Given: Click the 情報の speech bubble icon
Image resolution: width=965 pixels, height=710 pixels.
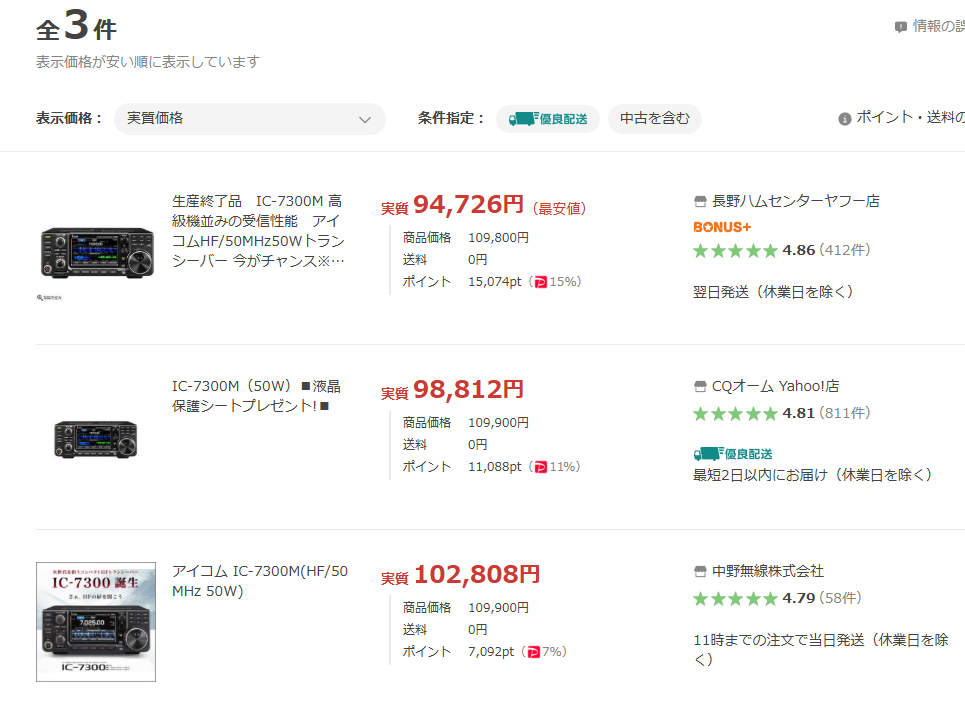Looking at the screenshot, I should [x=900, y=26].
